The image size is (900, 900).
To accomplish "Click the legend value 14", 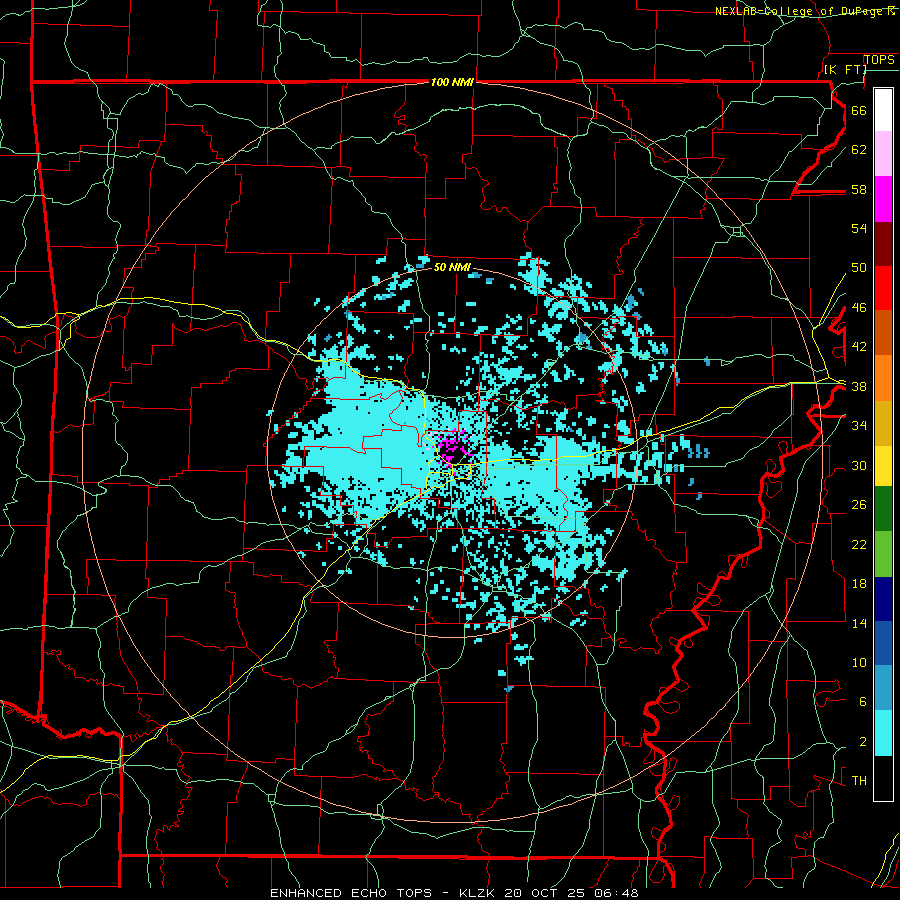I will pos(859,623).
